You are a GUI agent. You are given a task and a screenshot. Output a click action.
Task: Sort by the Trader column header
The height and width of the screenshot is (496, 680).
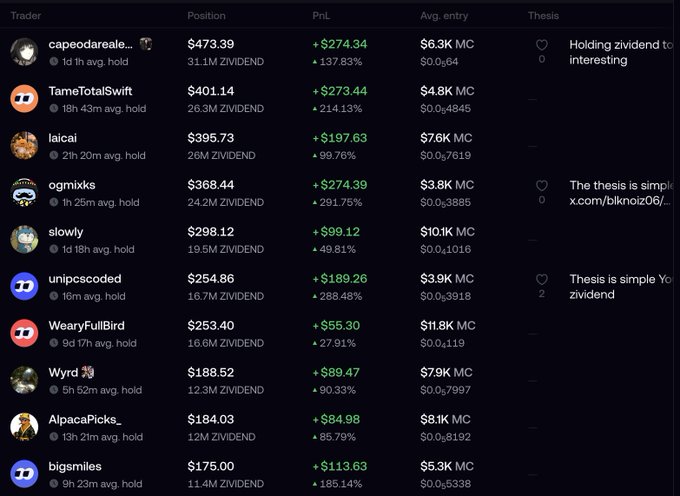click(26, 16)
